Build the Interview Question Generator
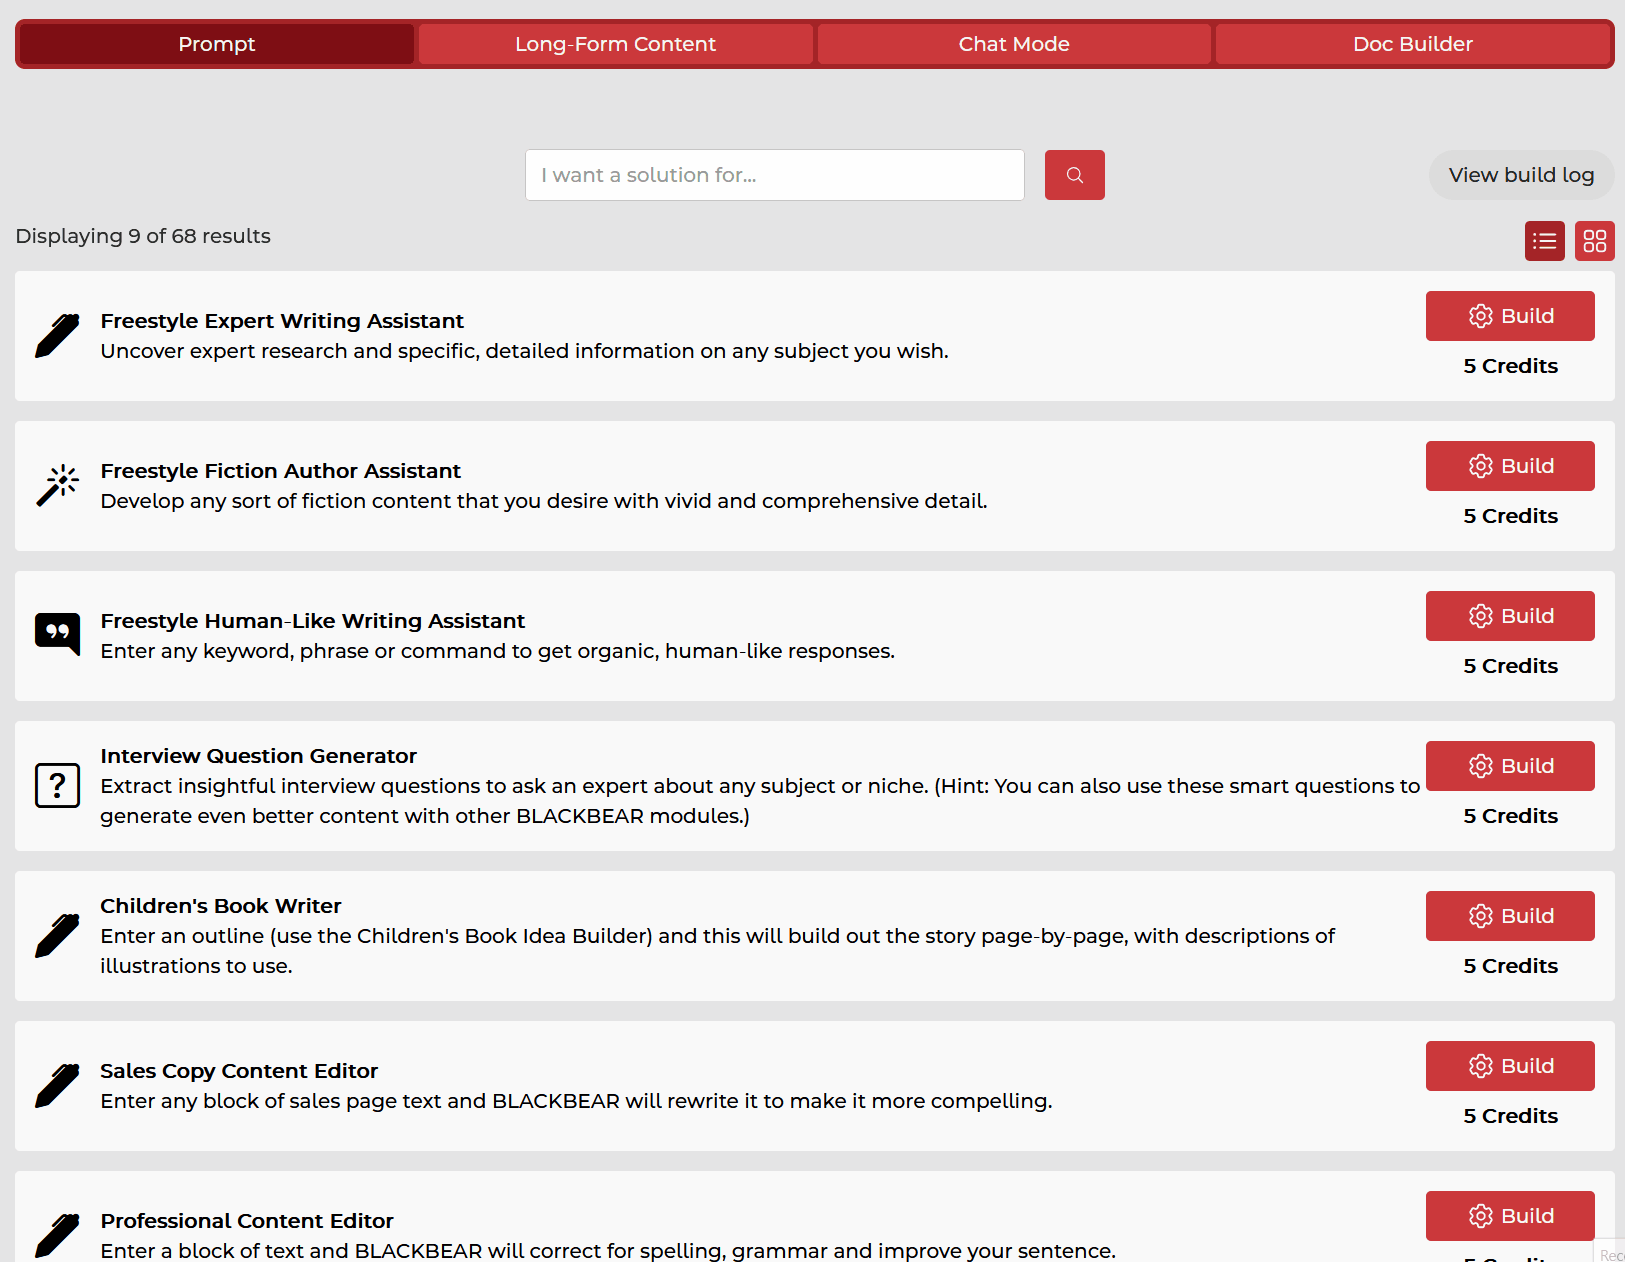 [x=1509, y=766]
